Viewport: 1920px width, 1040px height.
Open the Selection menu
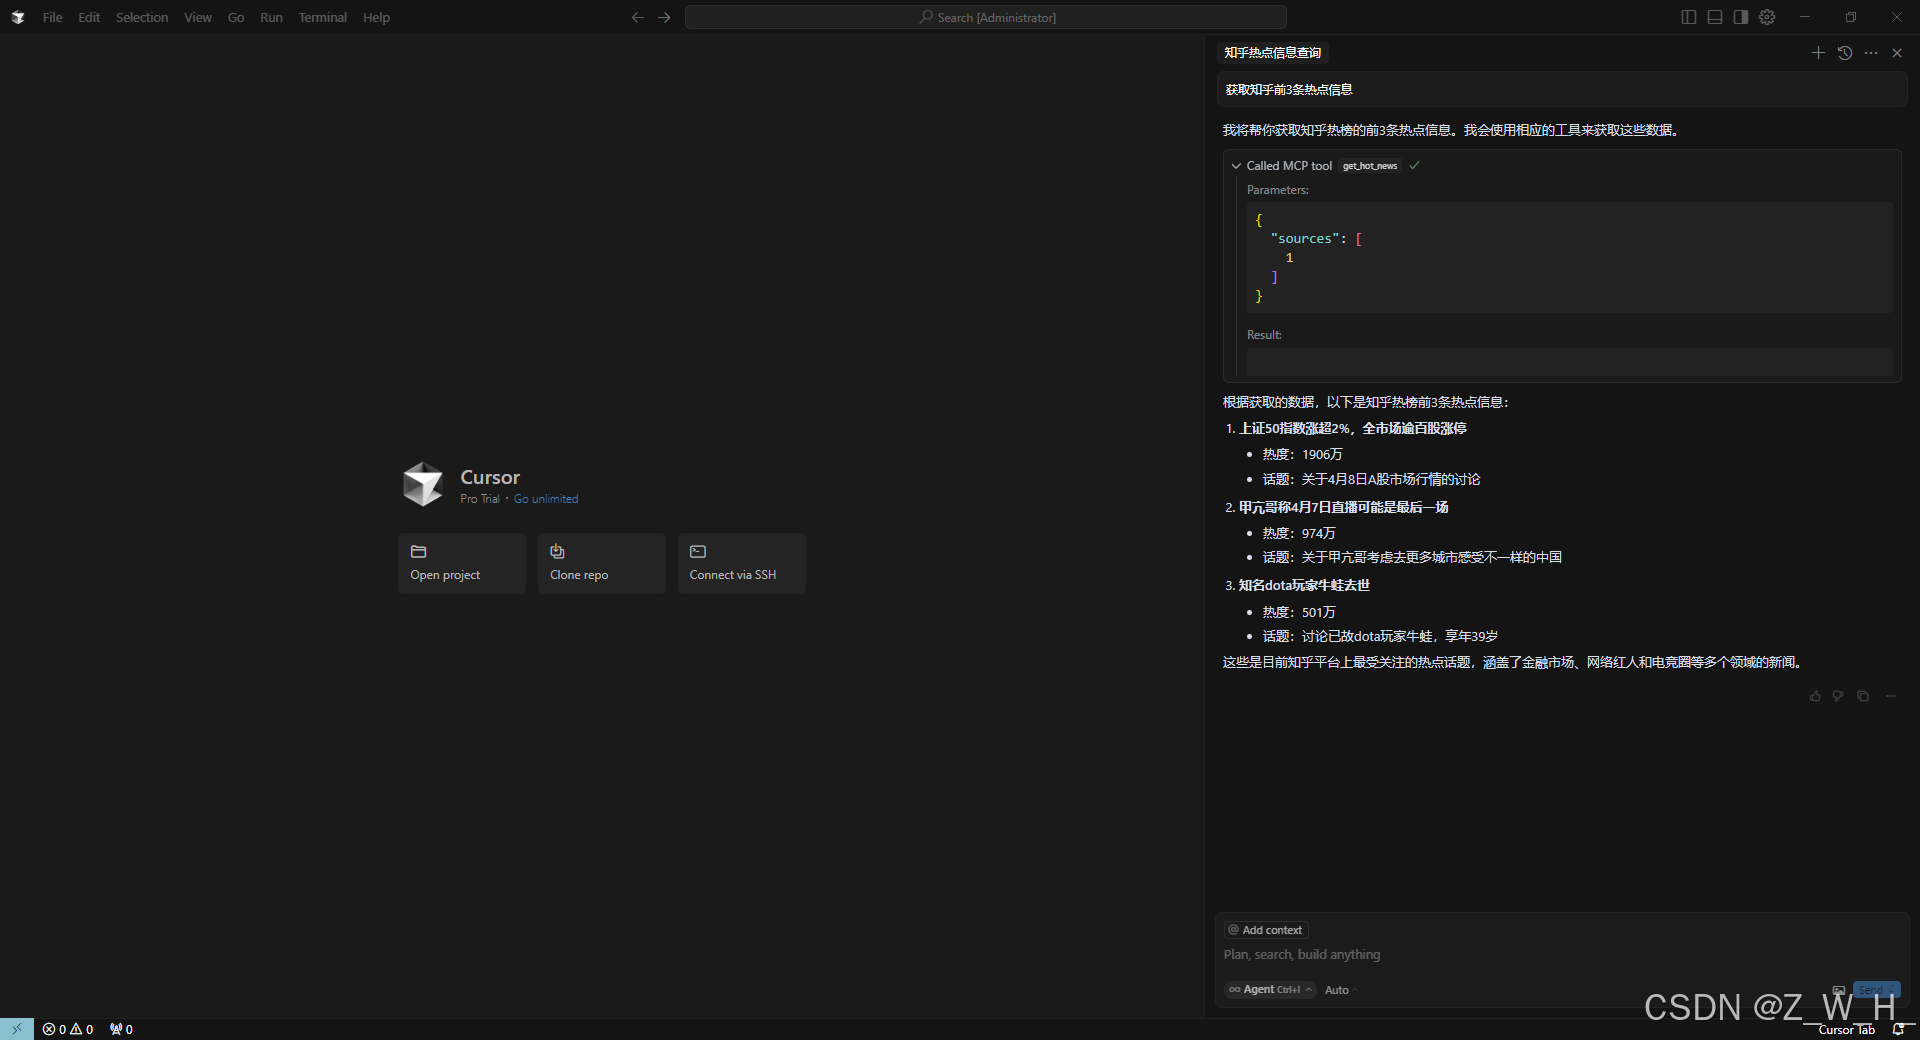coord(142,17)
